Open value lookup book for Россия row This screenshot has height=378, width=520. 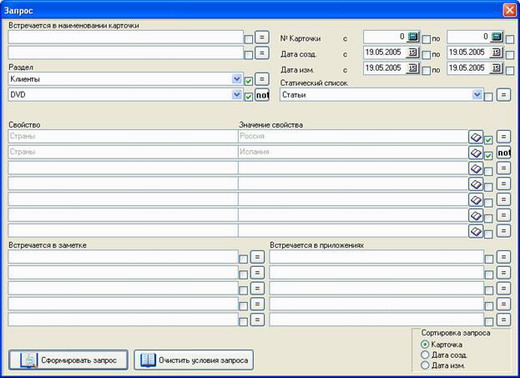[x=476, y=137]
